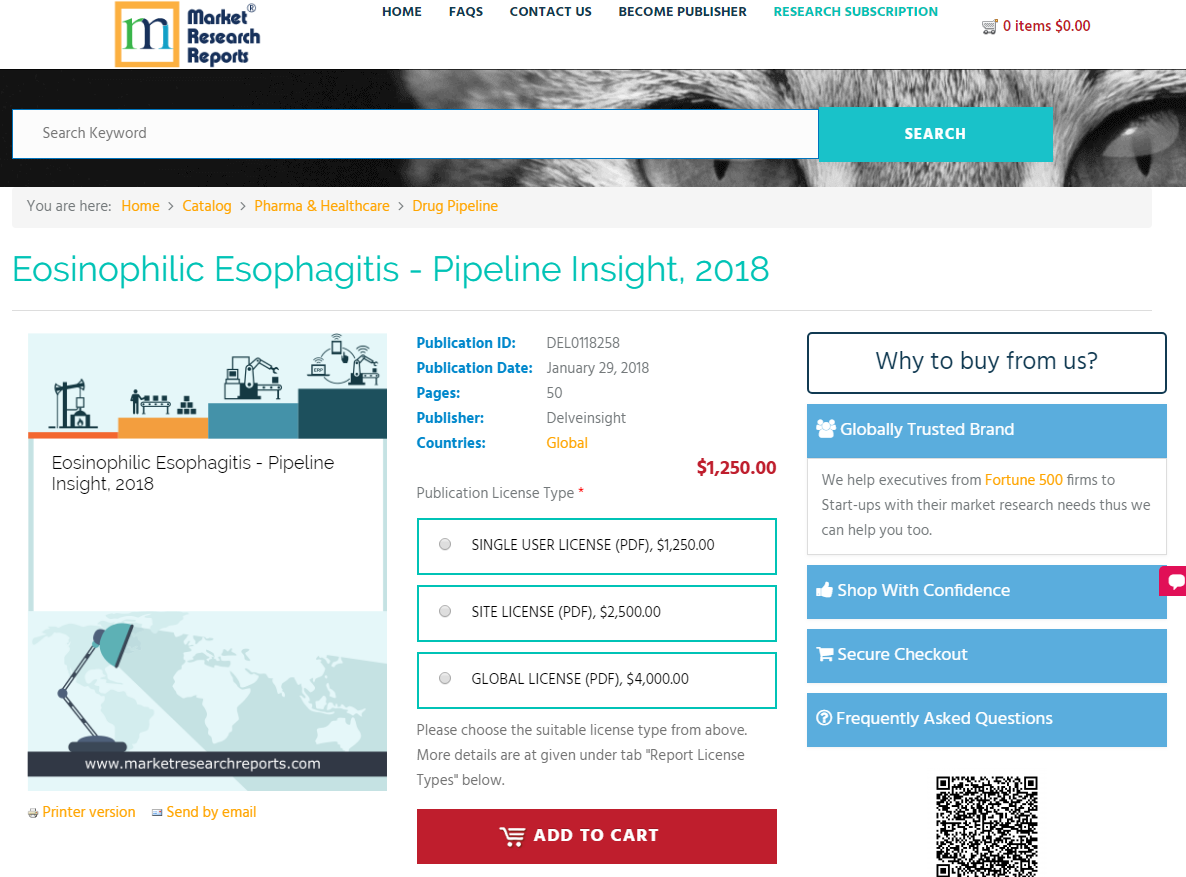Viewport: 1186px width, 877px height.
Task: Click the people icon in Globally Trusted Brand
Action: (x=826, y=429)
